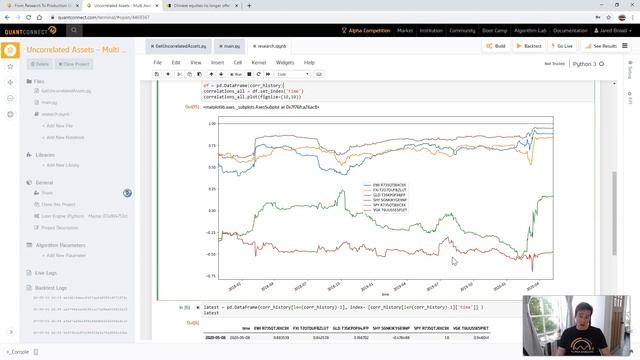The width and height of the screenshot is (640, 360).
Task: Click Close Project button
Action: click(74, 64)
